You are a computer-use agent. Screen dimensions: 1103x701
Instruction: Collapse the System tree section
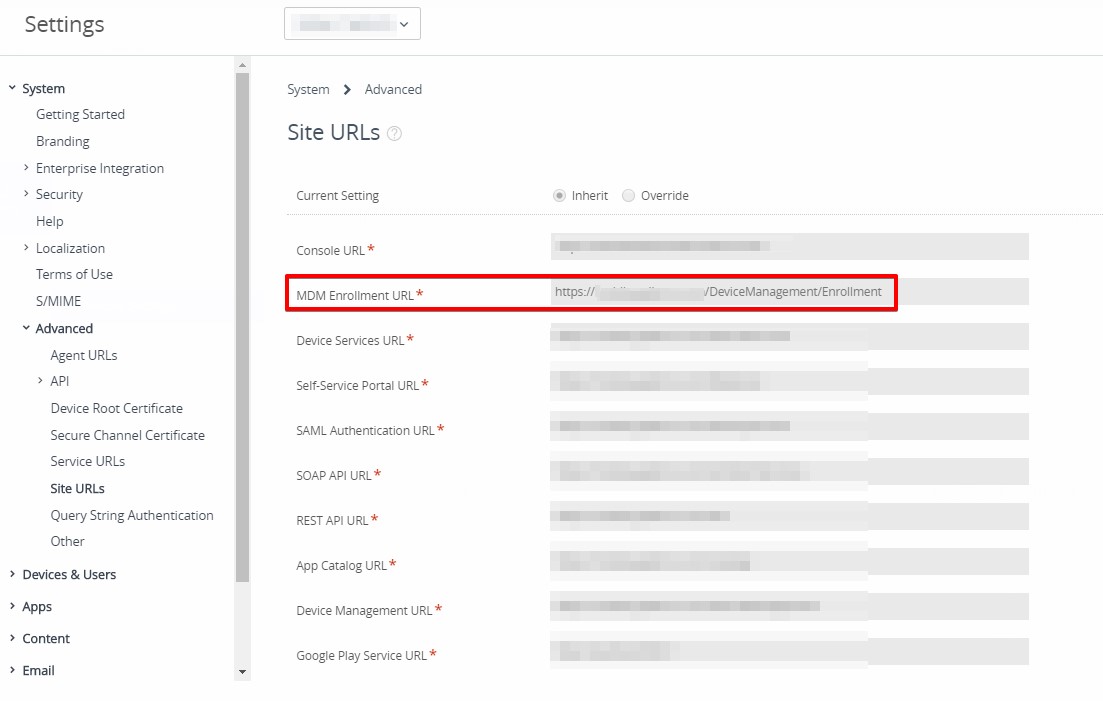pyautogui.click(x=12, y=89)
